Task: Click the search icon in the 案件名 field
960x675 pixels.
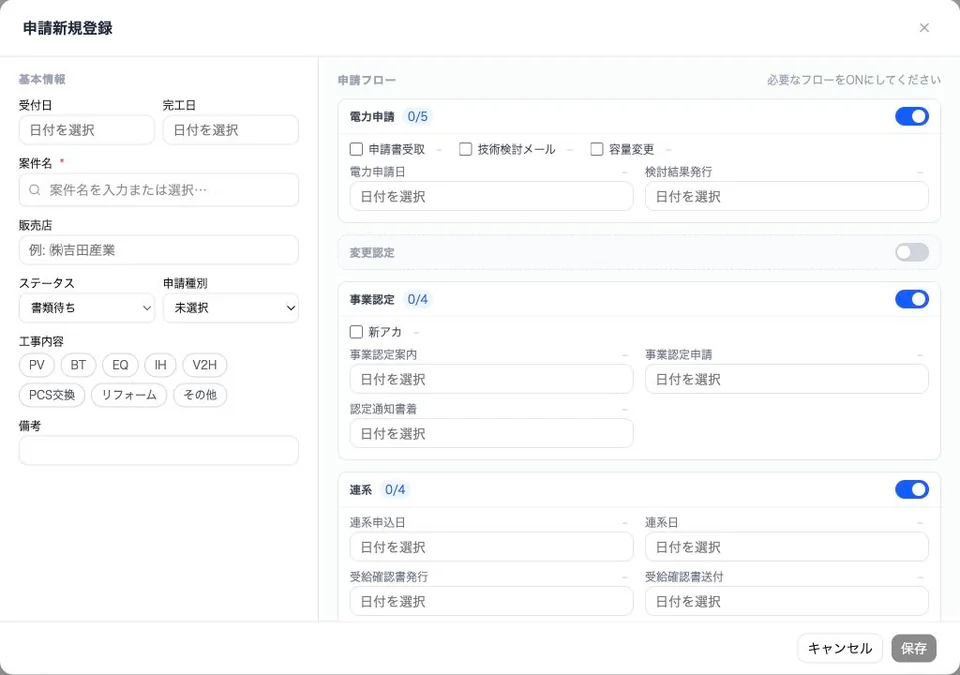Action: coord(35,190)
